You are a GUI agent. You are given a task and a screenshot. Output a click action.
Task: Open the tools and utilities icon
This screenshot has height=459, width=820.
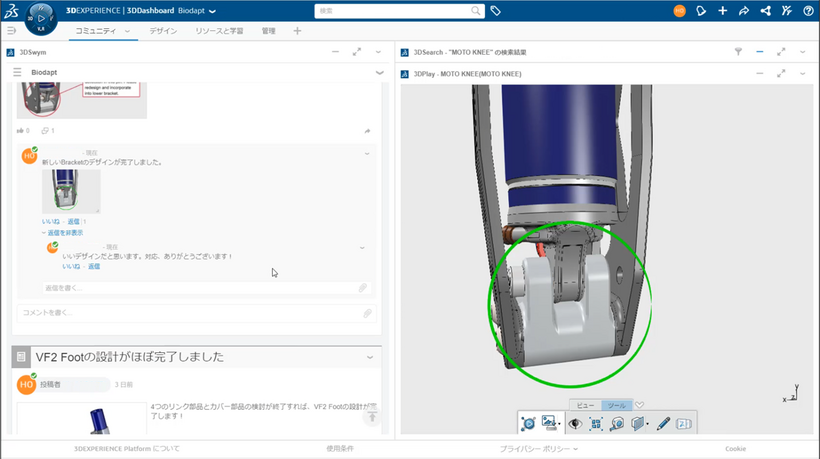click(x=787, y=10)
